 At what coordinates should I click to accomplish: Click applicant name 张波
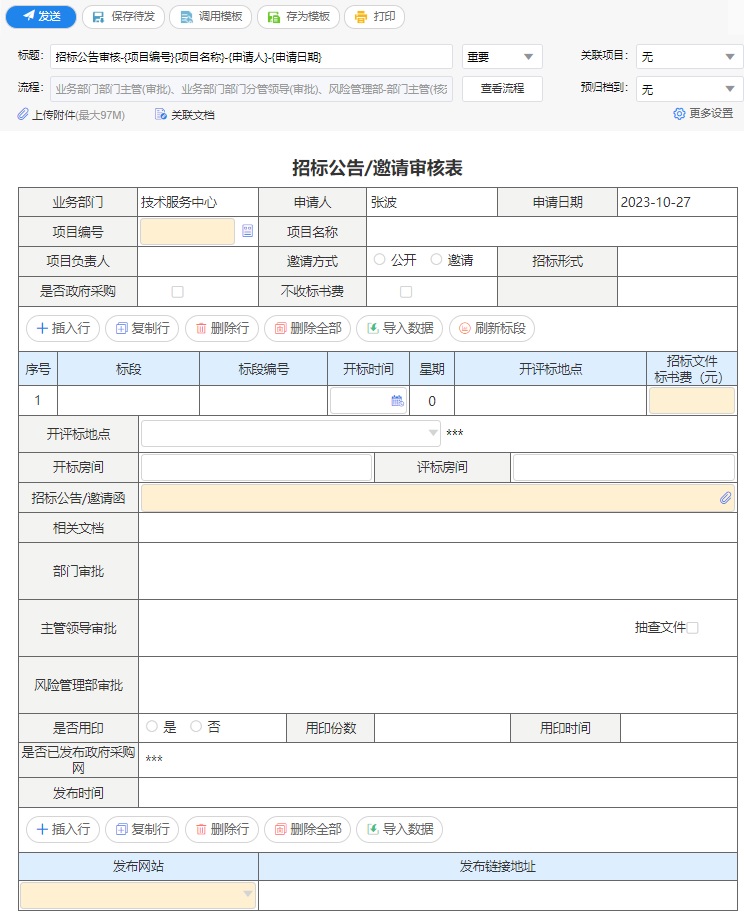point(384,202)
